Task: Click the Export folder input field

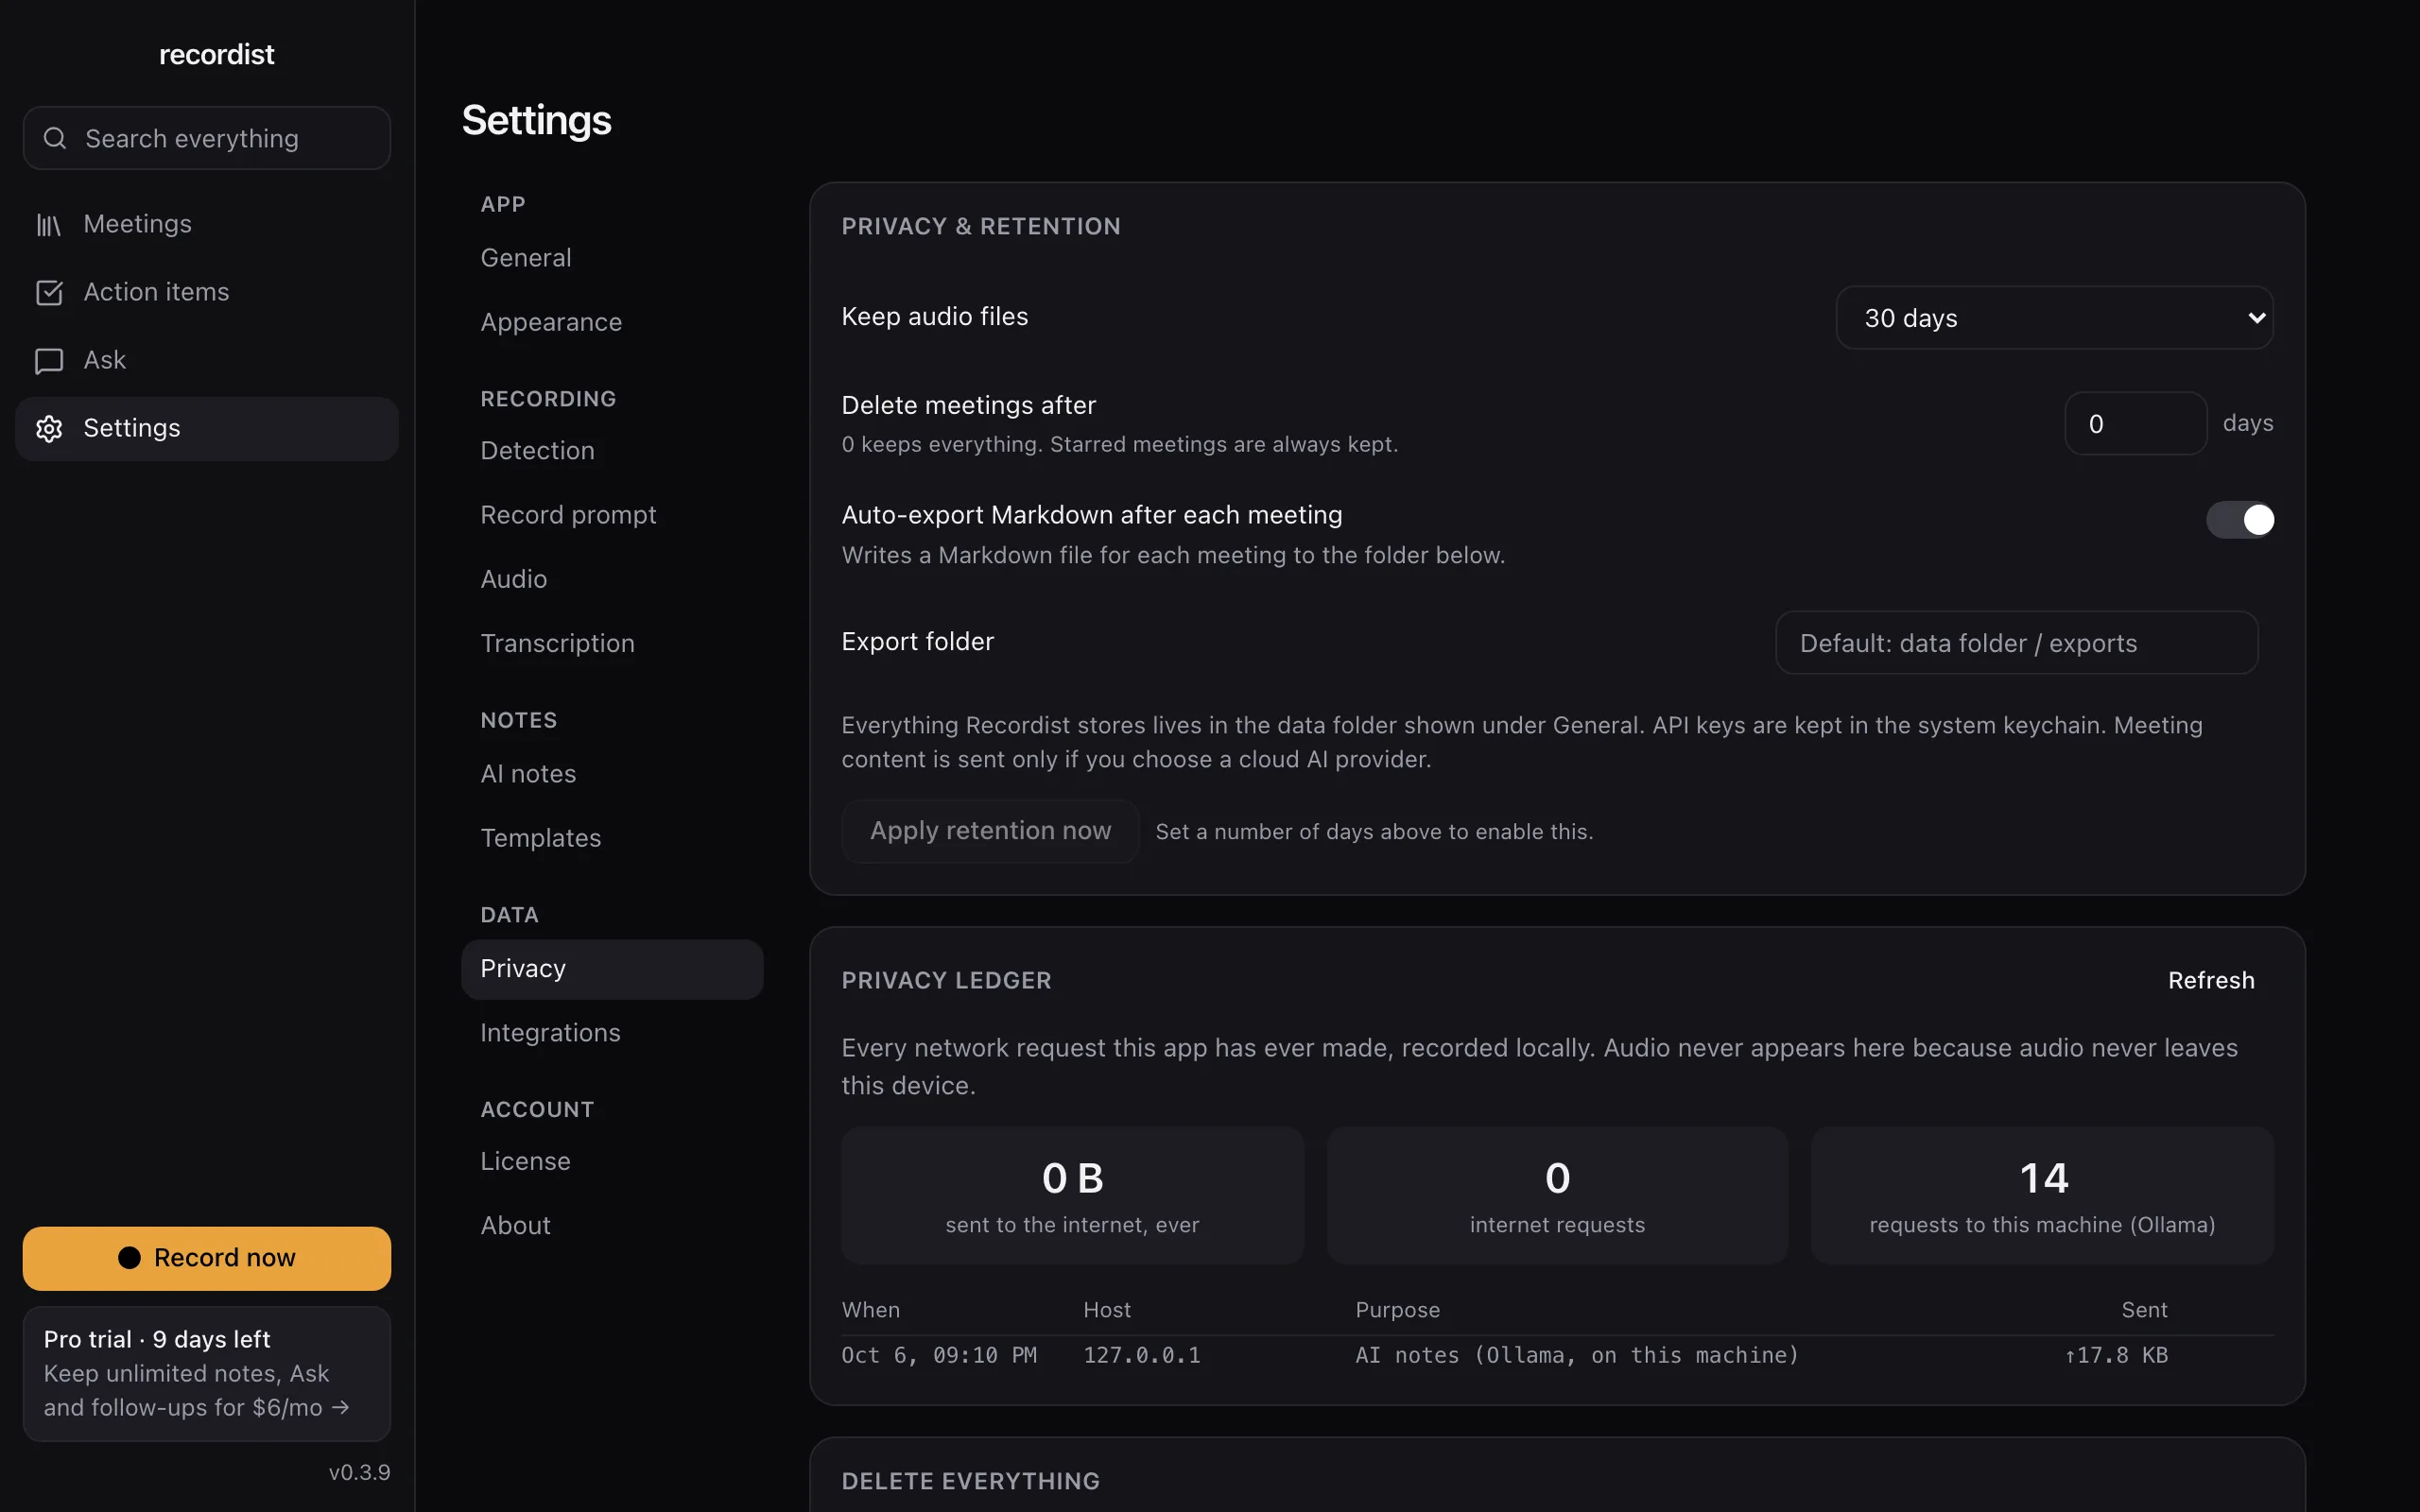Action: (x=2016, y=643)
